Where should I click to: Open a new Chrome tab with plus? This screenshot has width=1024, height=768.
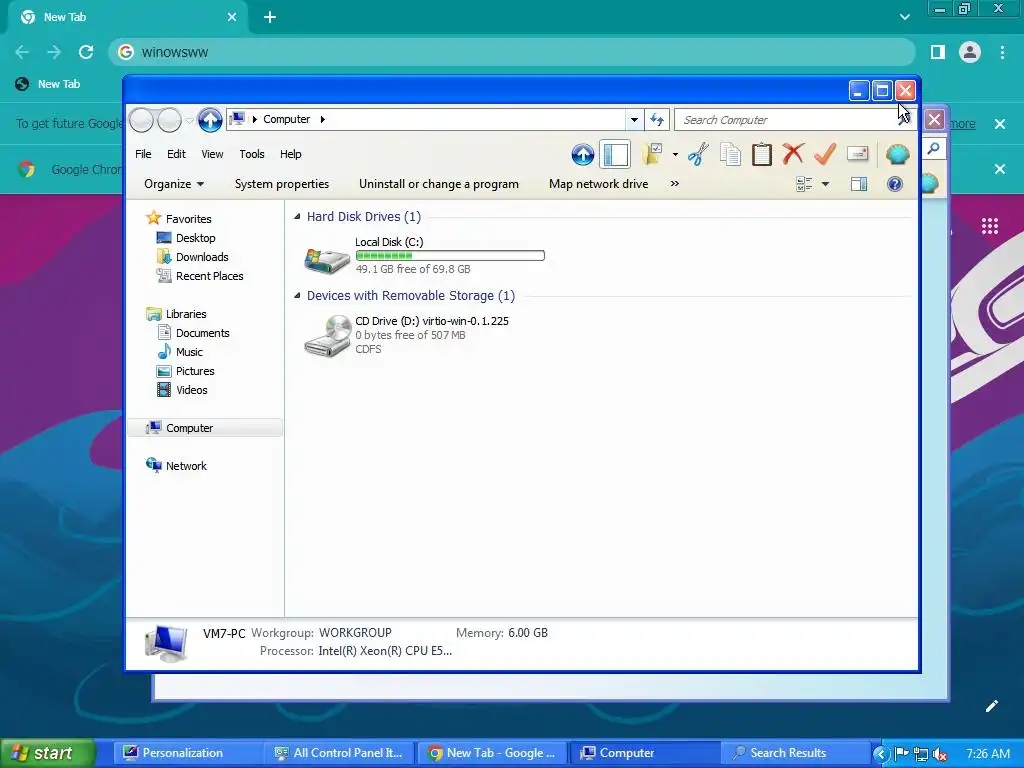pyautogui.click(x=270, y=17)
